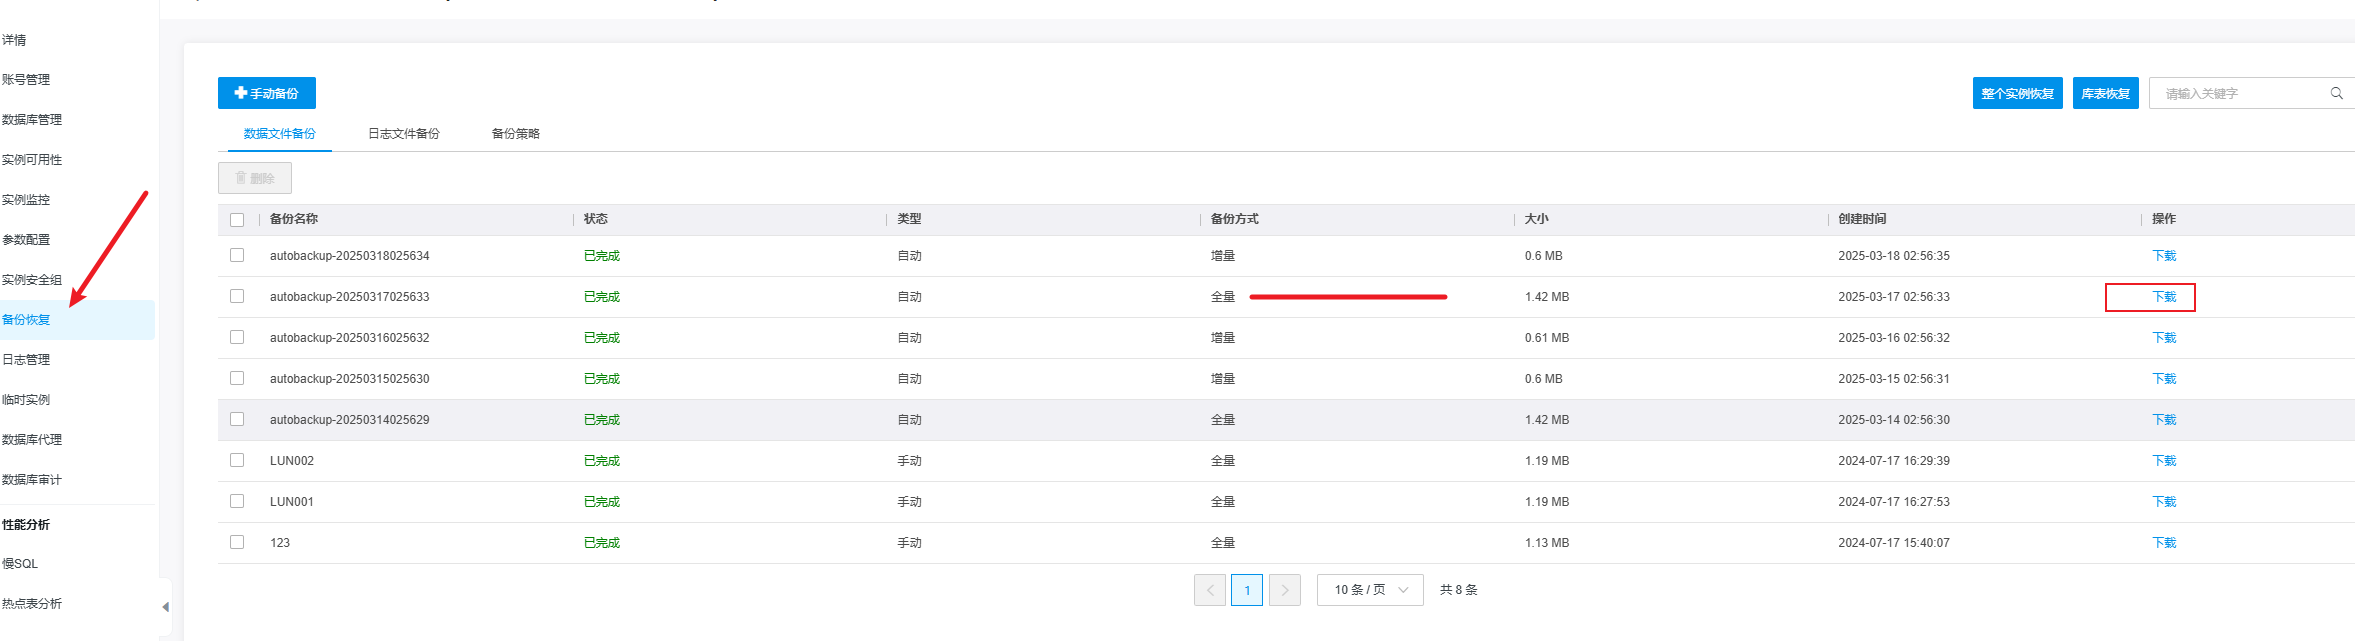2355x641 pixels.
Task: Toggle the select-all checkbox in header
Action: 237,220
